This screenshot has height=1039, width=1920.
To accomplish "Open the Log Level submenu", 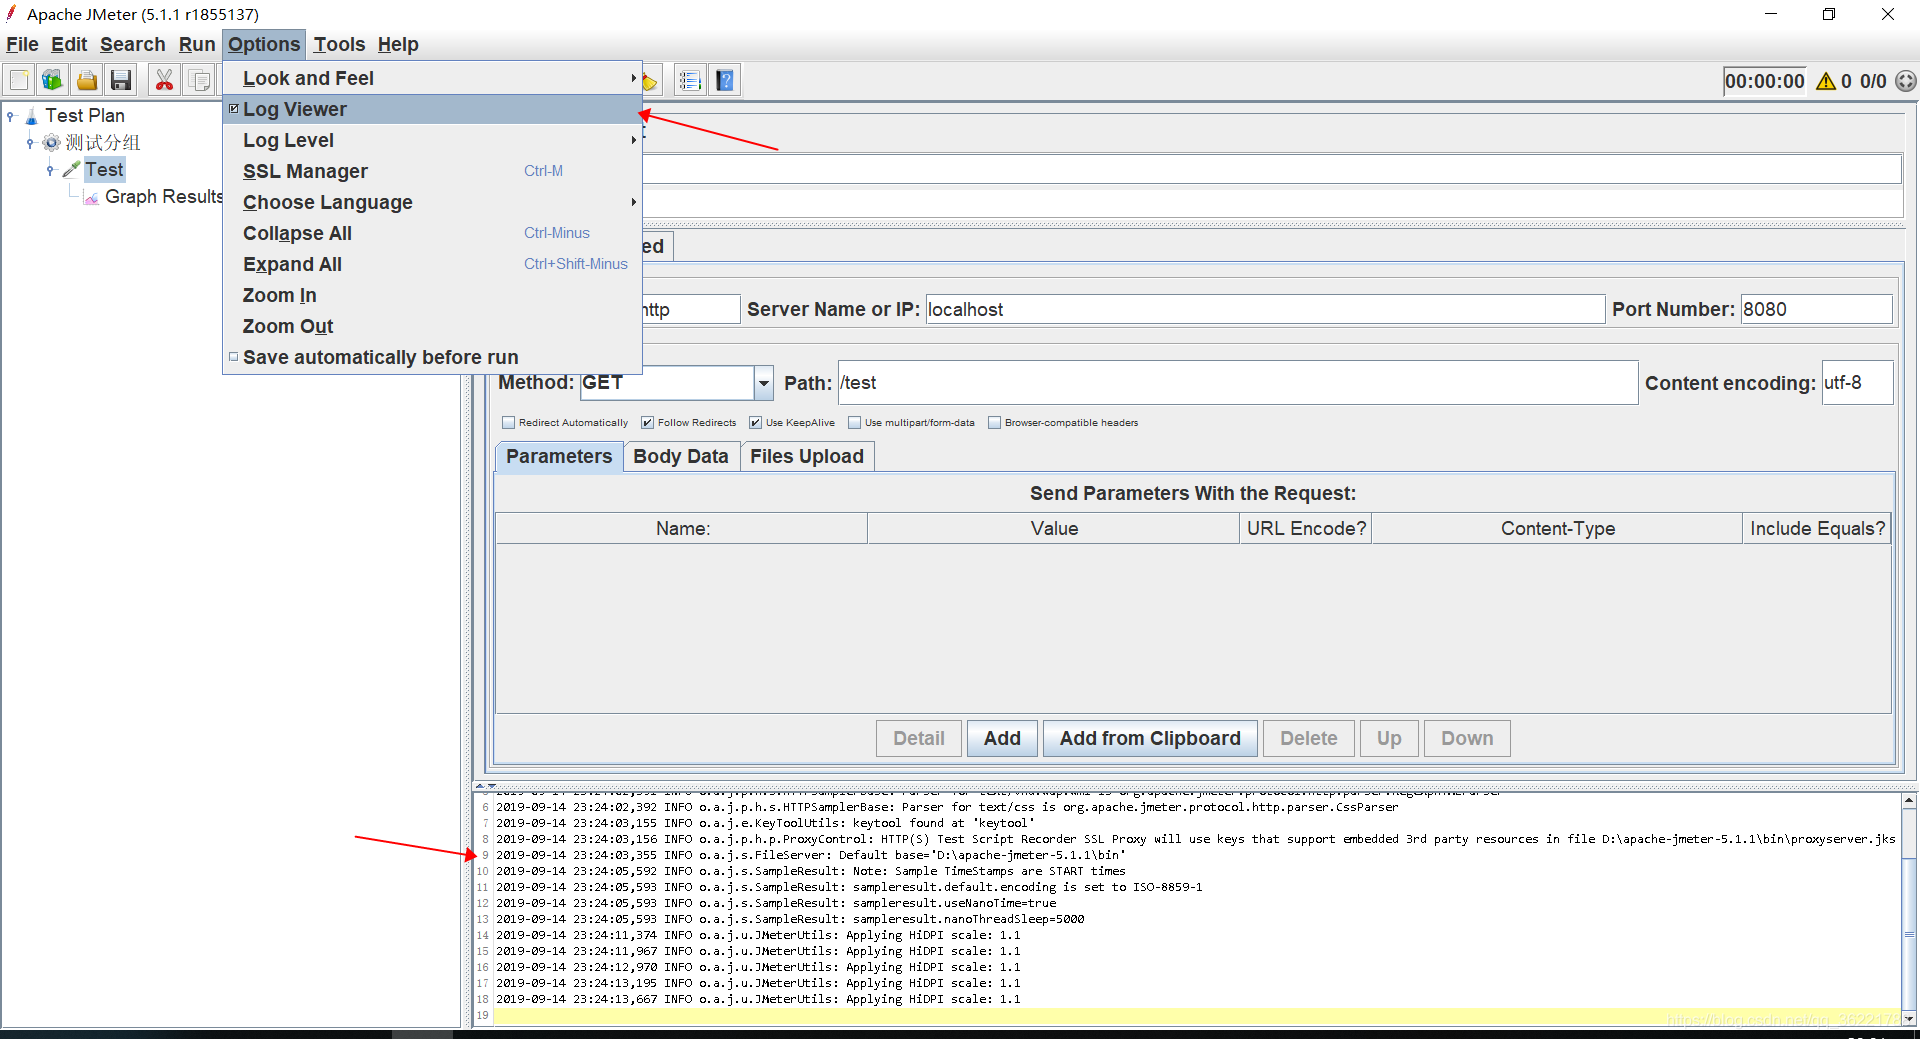I will click(432, 140).
